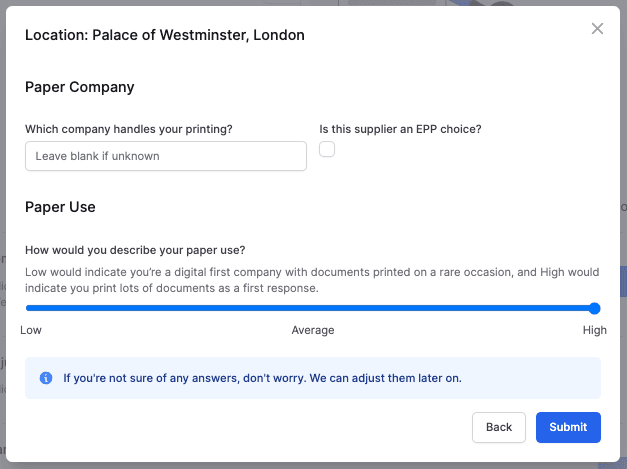Image resolution: width=627 pixels, height=469 pixels.
Task: Select the "High" slider label
Action: 594,330
